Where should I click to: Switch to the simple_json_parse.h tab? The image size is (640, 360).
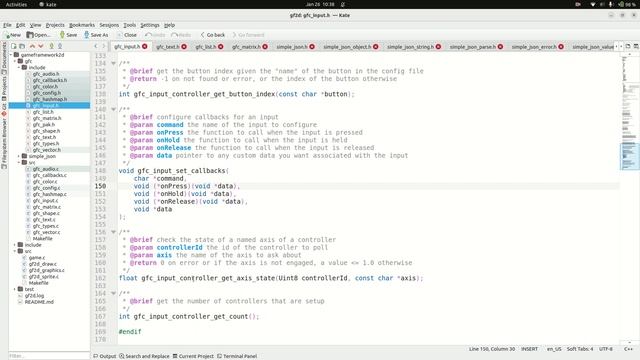(473, 47)
